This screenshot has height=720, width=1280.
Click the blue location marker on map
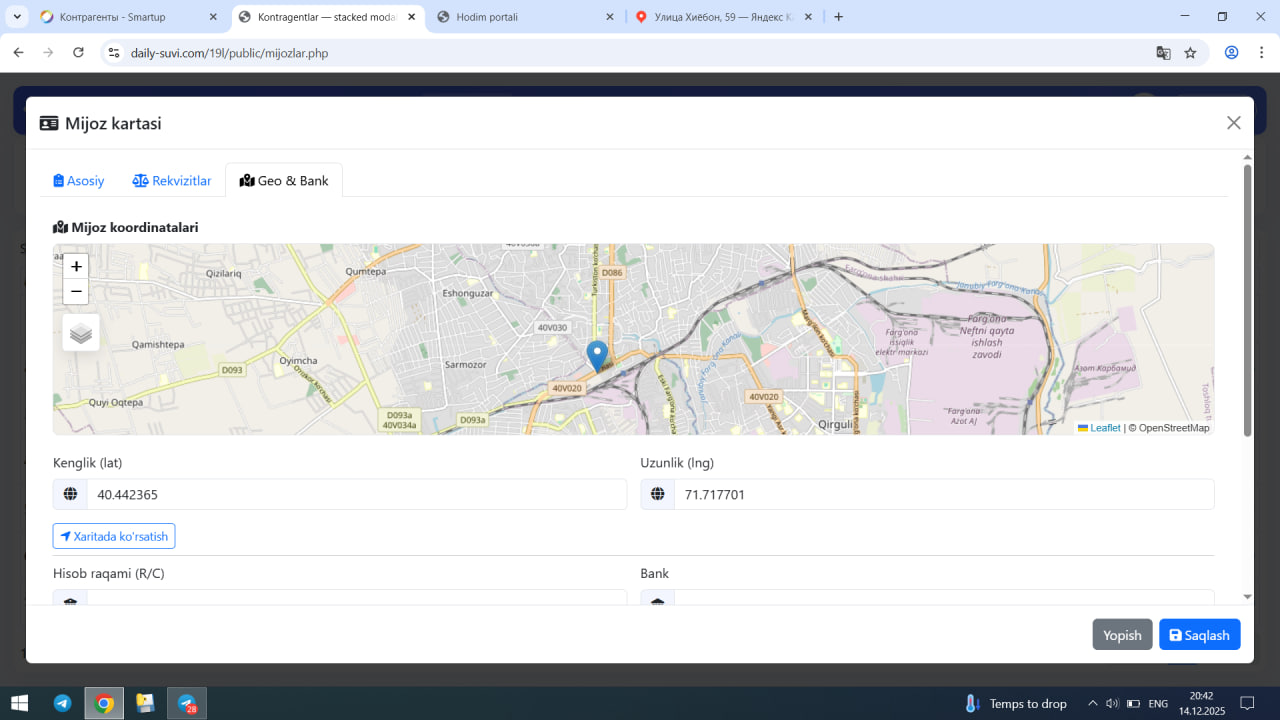click(597, 355)
